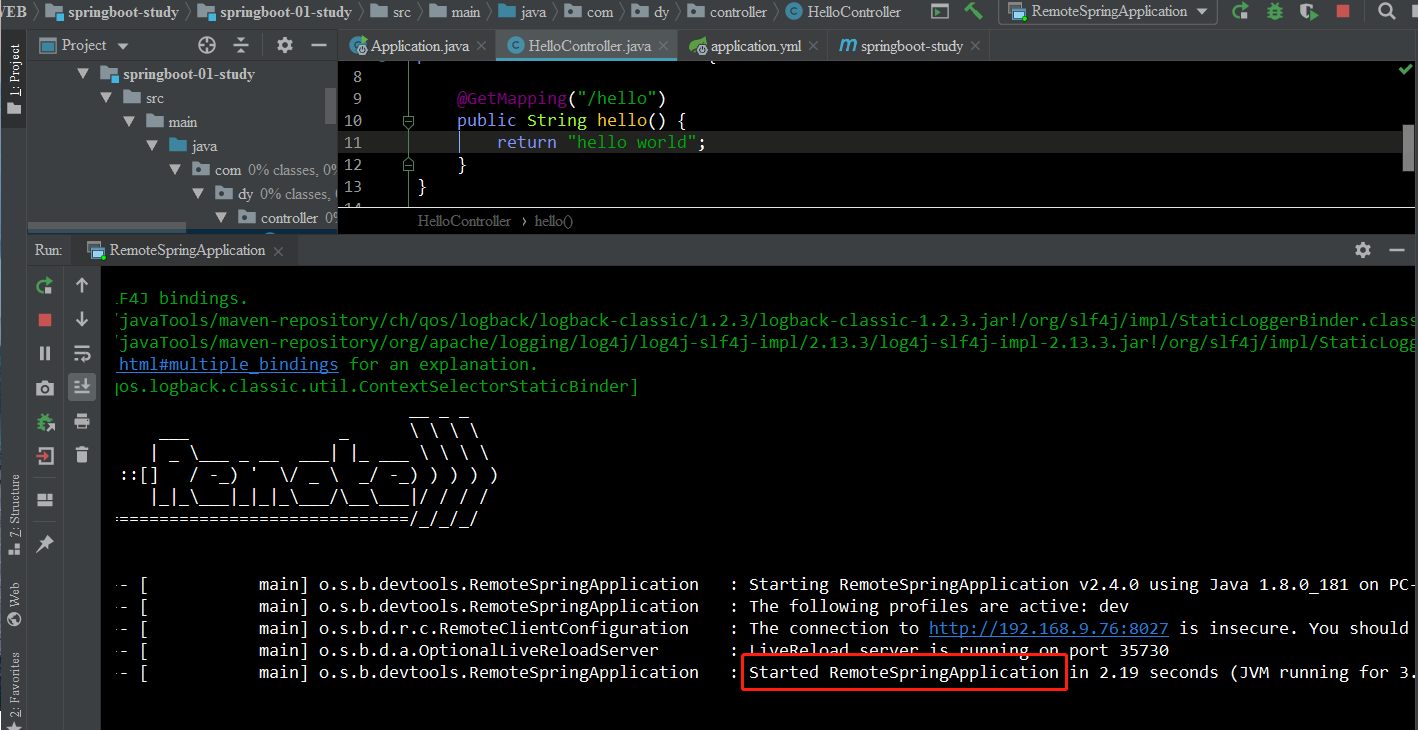Click springboot-study breadcrumb
This screenshot has height=730, width=1418.
click(x=112, y=12)
